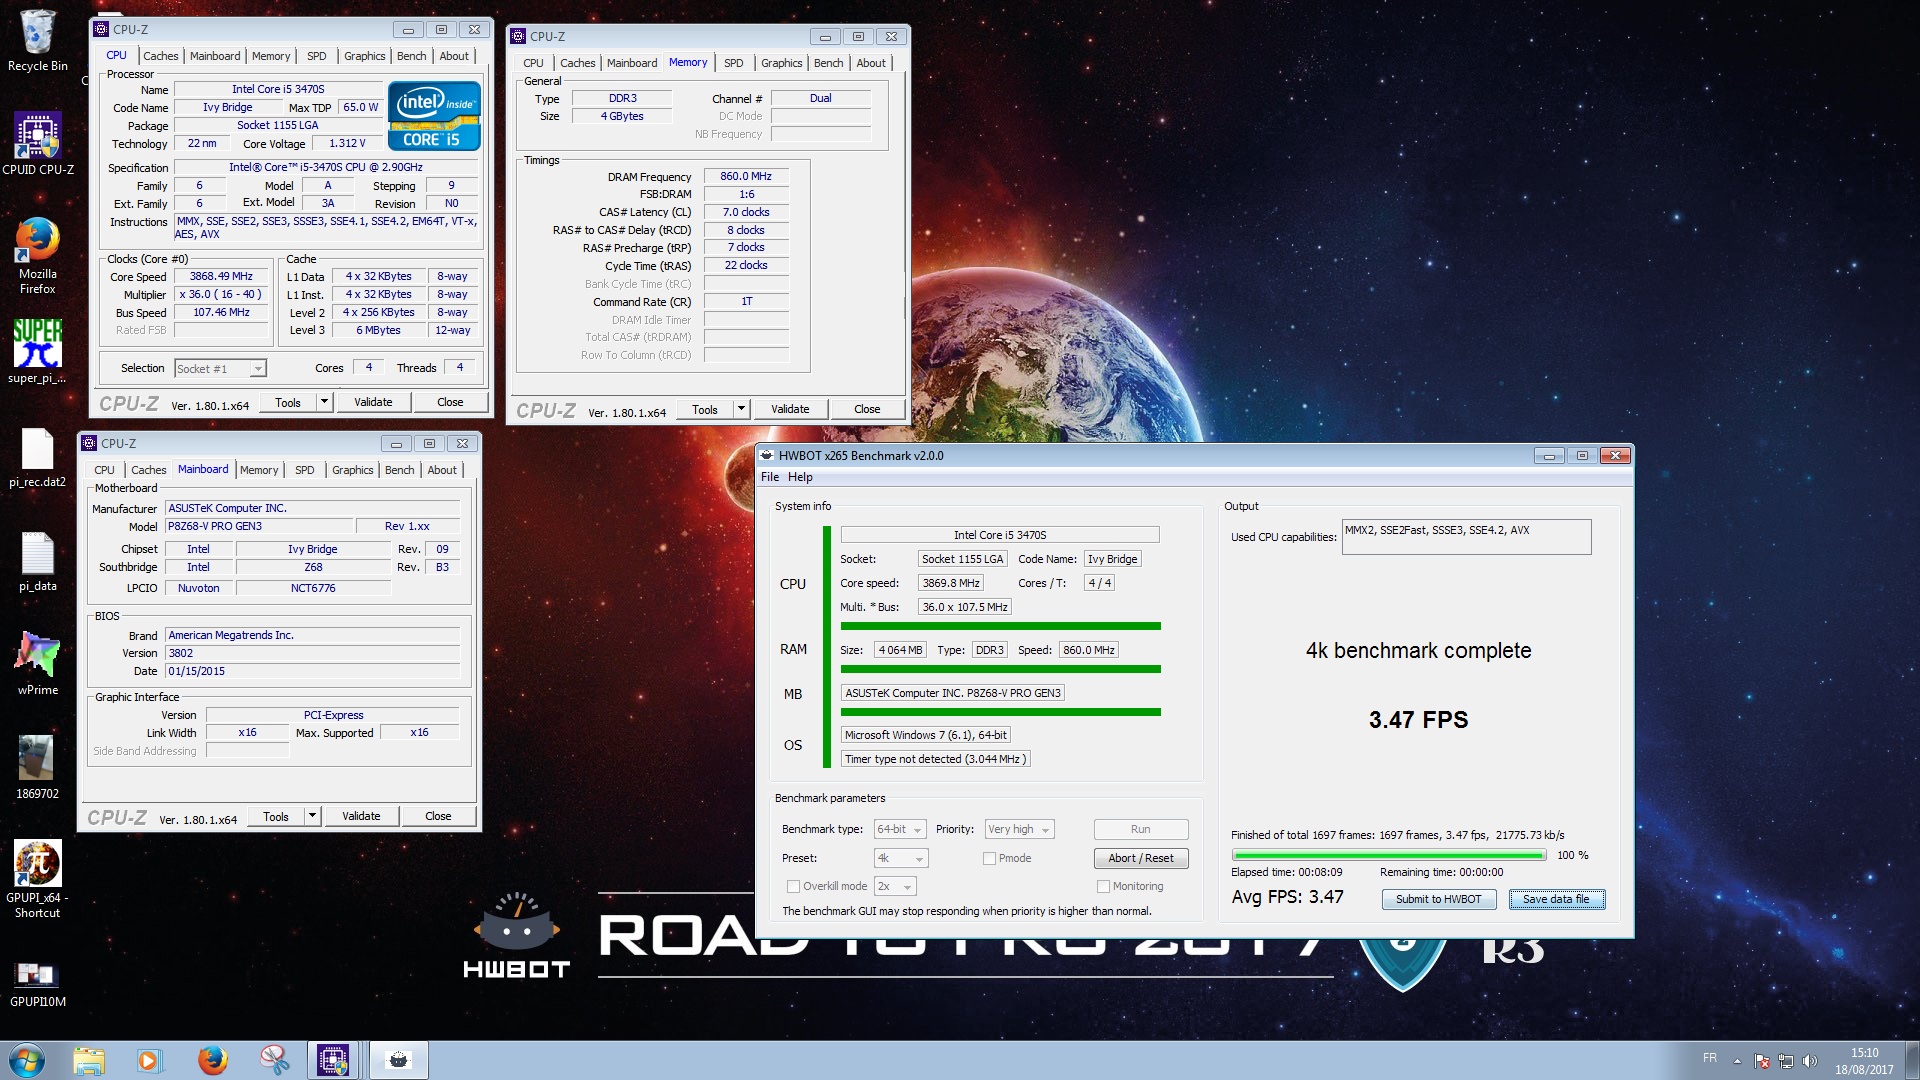Click the Intel Core i5 logo

click(x=434, y=116)
